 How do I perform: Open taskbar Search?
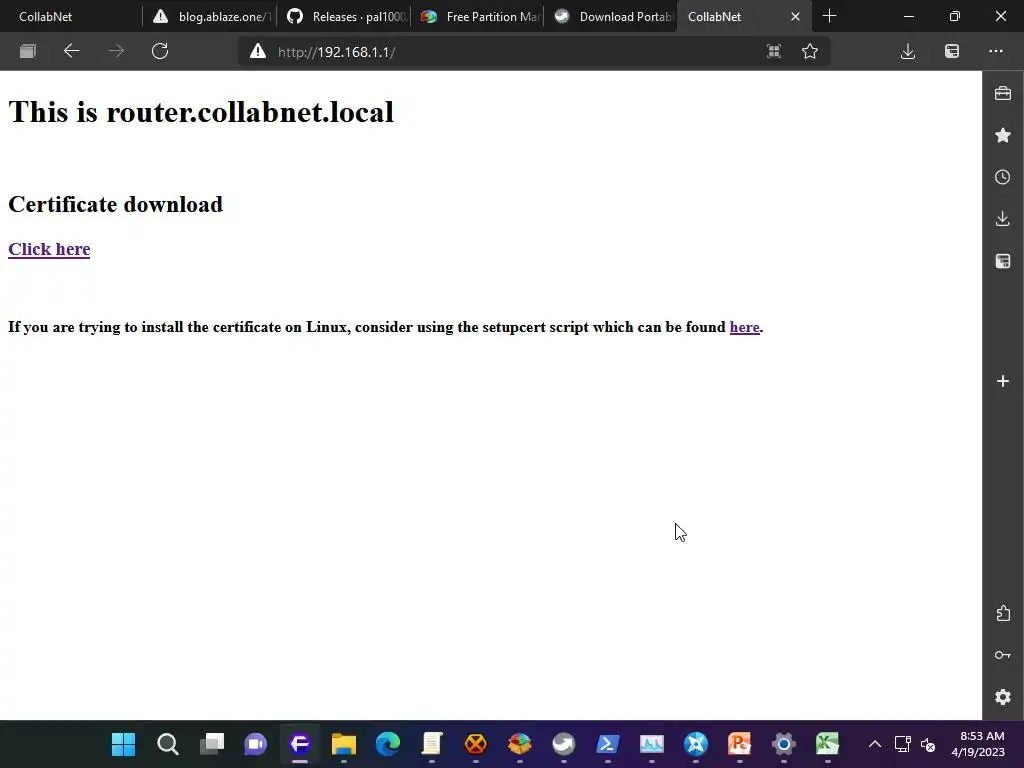[168, 744]
